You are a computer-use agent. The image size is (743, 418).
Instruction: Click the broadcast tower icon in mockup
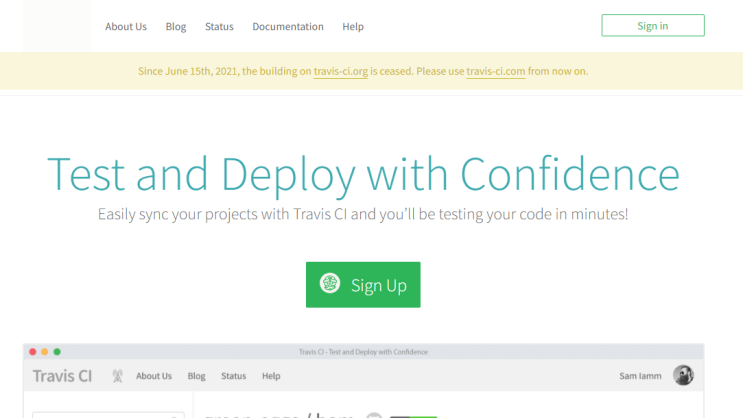[x=118, y=376]
